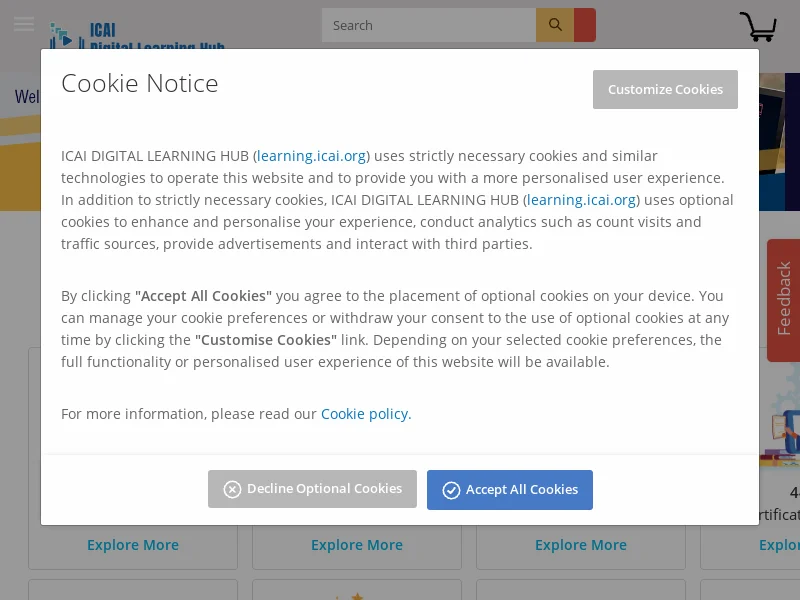Click the red button beside the search button
Image resolution: width=800 pixels, height=600 pixels.
point(585,25)
